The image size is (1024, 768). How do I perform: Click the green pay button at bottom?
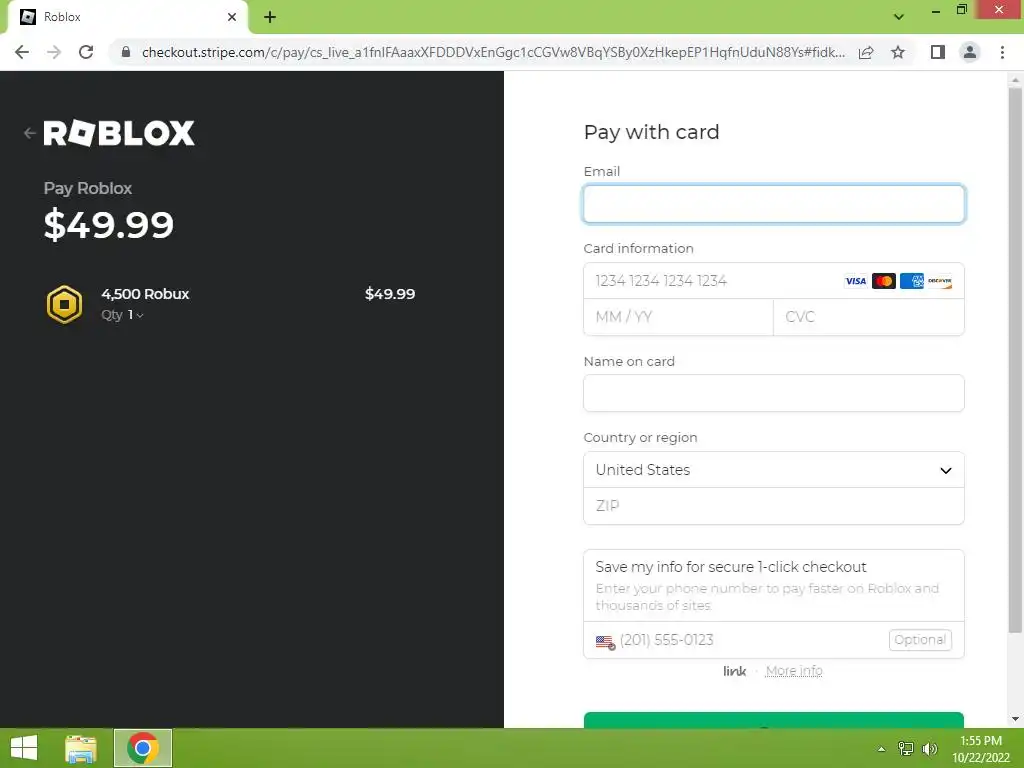(x=773, y=720)
